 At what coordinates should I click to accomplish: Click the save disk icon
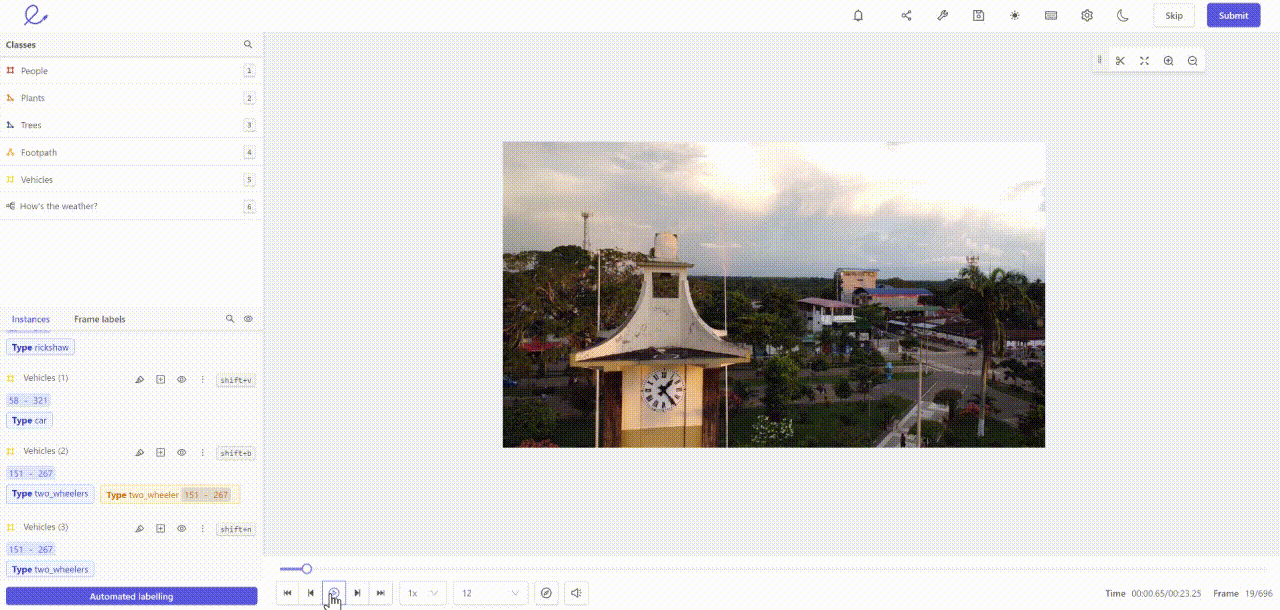(978, 15)
